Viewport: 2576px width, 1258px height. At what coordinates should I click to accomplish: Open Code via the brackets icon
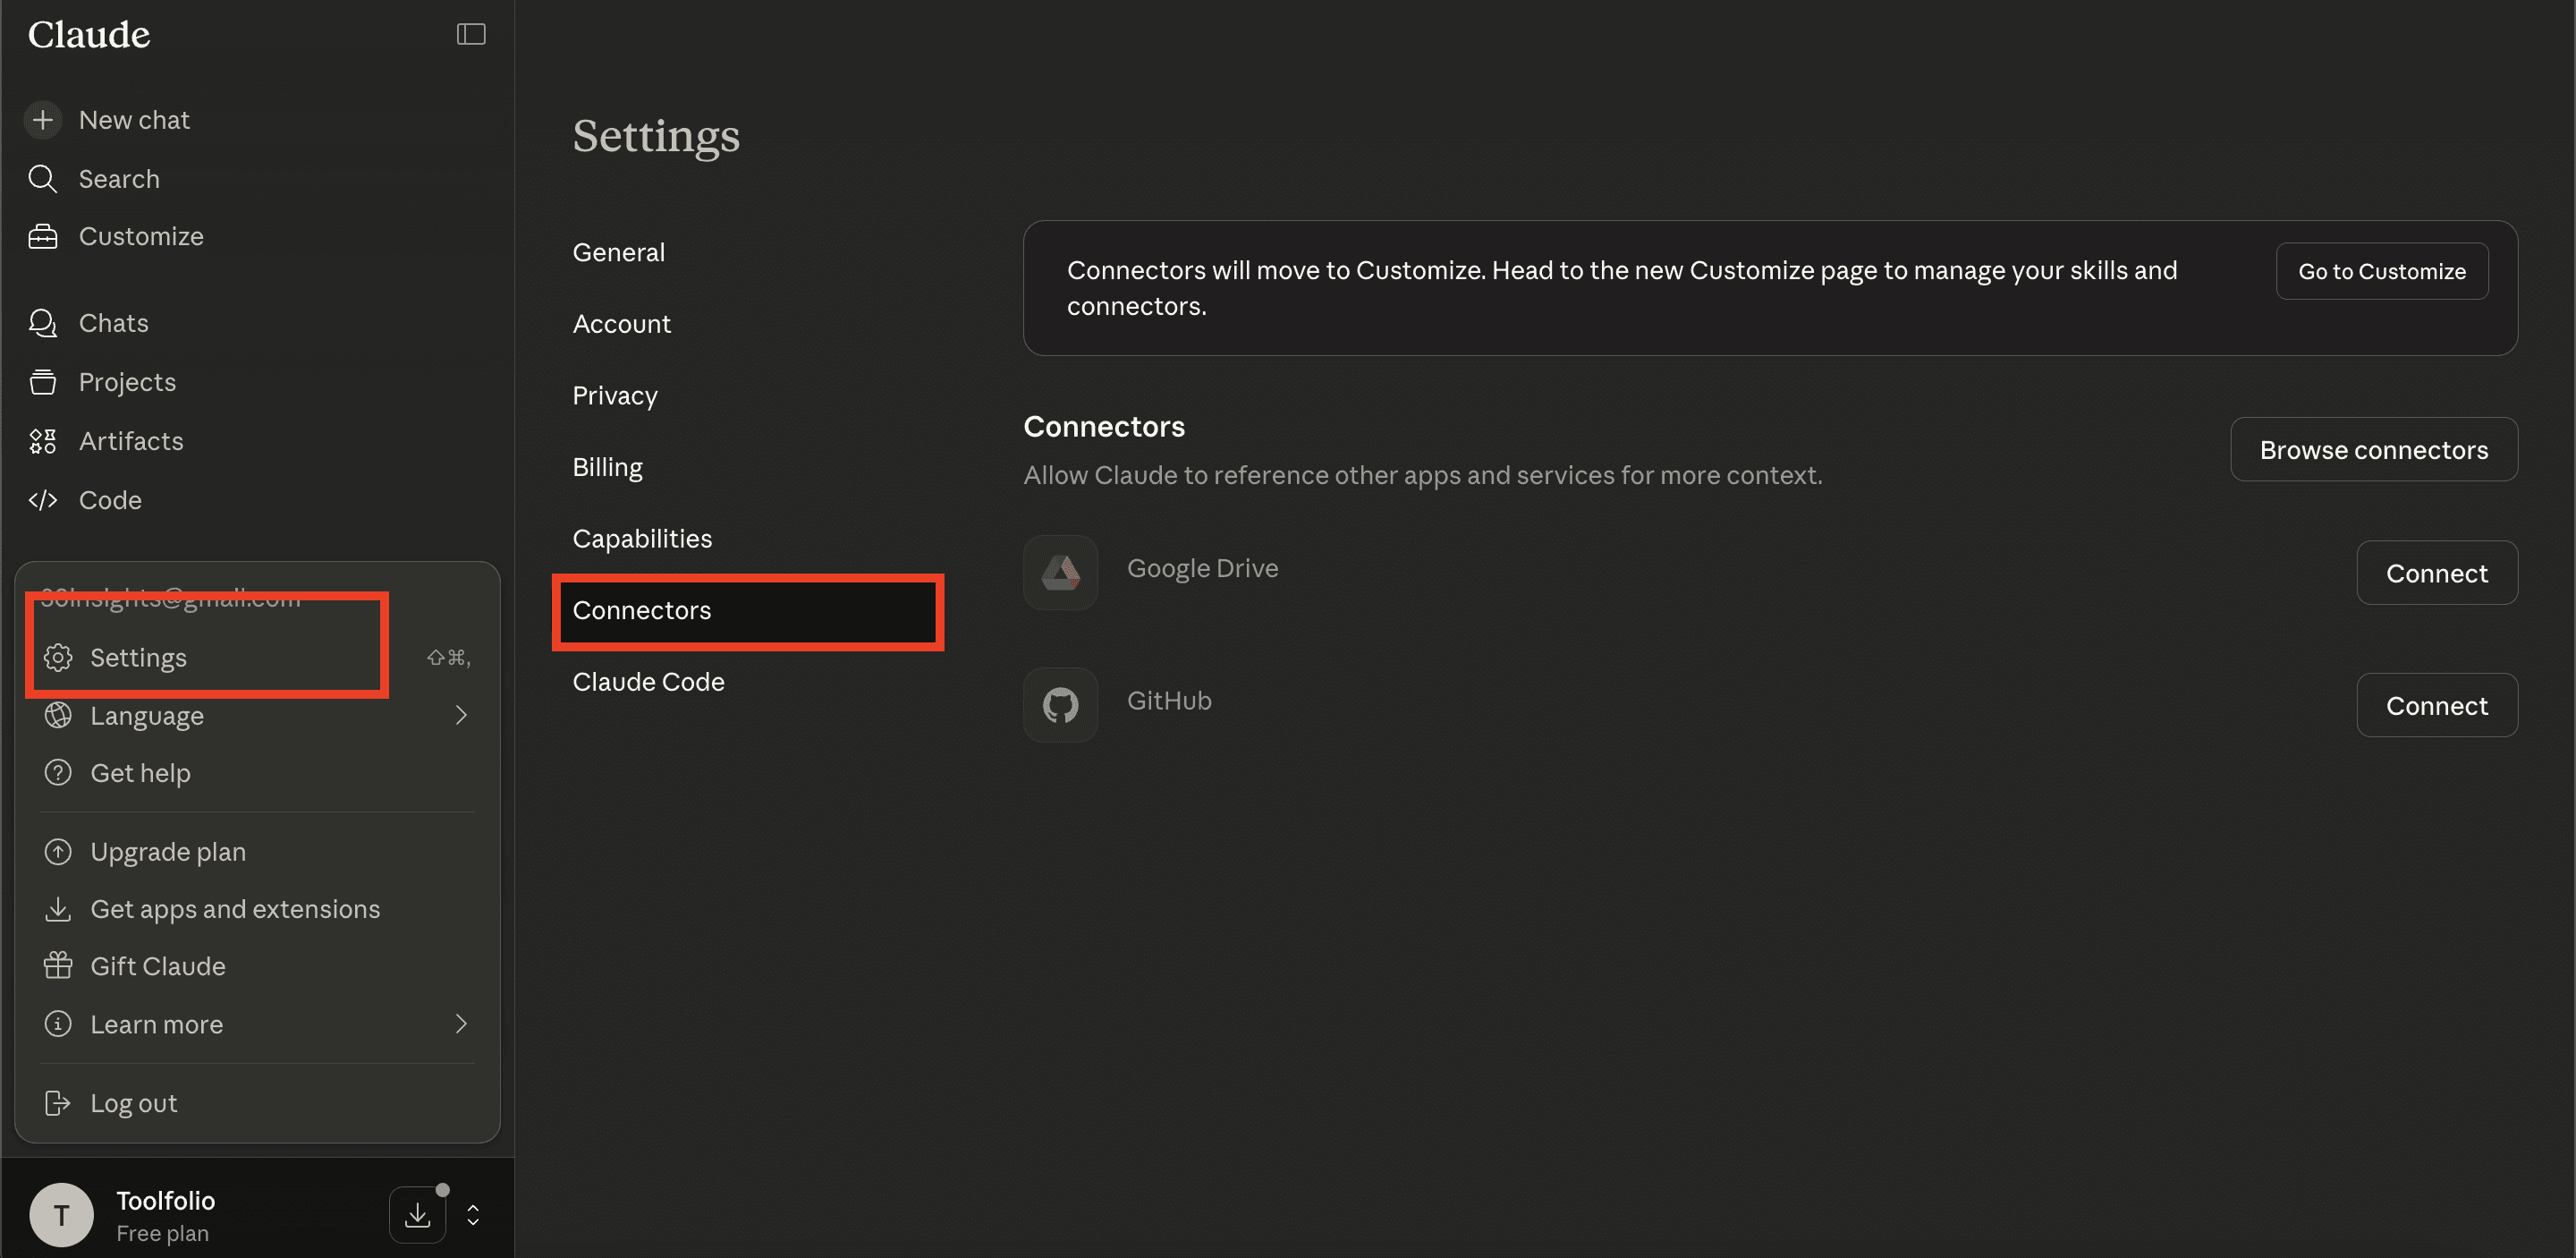[42, 500]
